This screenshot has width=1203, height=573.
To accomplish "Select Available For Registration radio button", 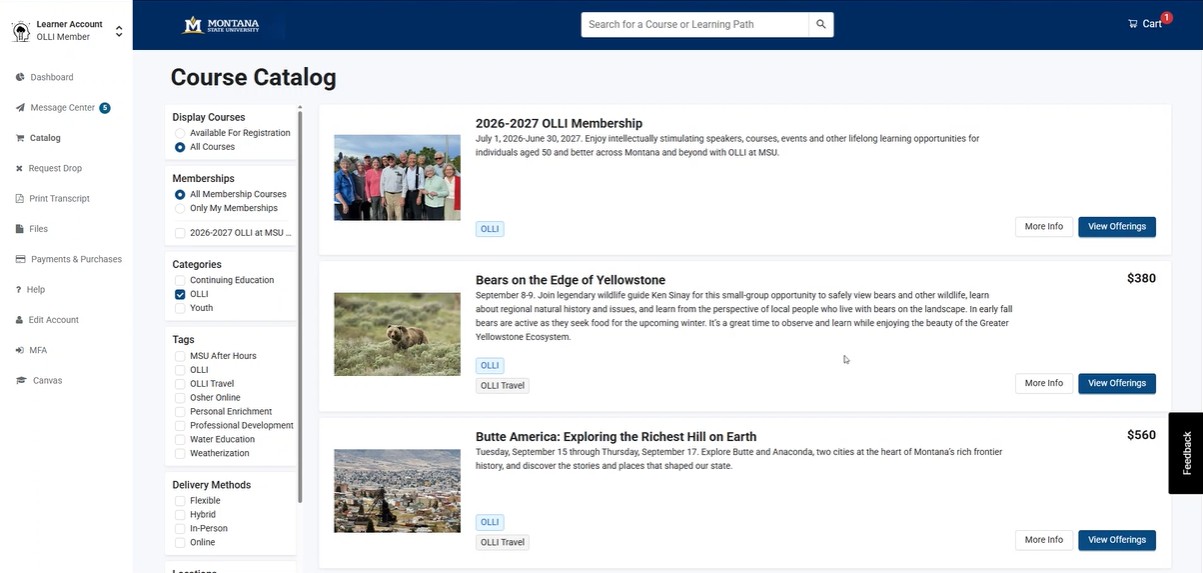I will point(180,133).
